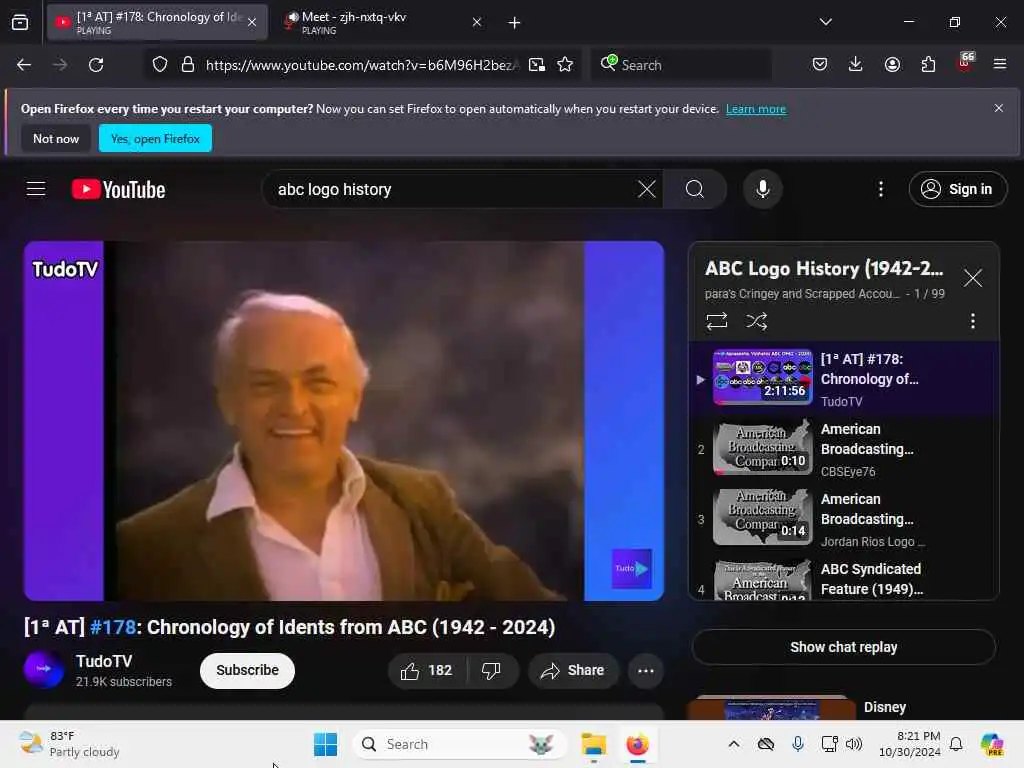Open the extension icon with 66 badge
This screenshot has height=768, width=1024.
click(x=965, y=63)
